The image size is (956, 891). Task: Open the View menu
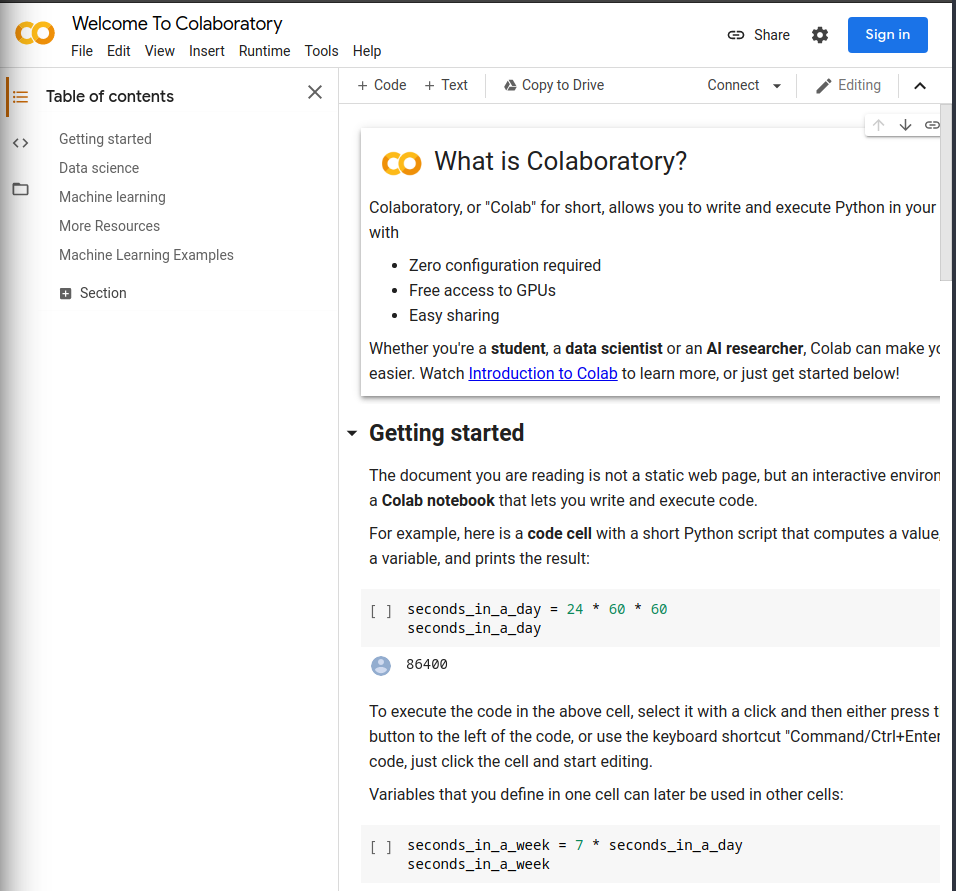[160, 51]
